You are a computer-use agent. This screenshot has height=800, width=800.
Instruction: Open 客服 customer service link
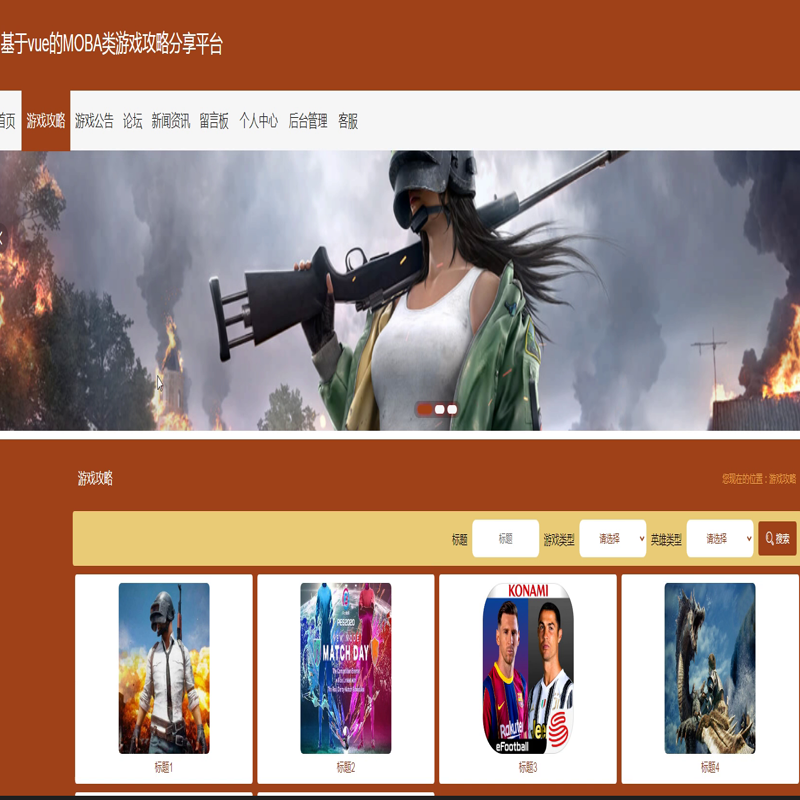[x=348, y=121]
